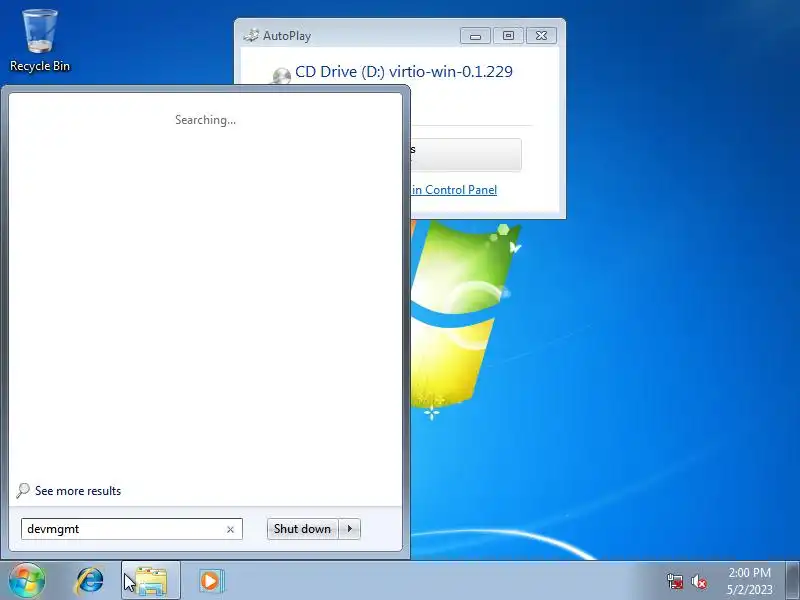This screenshot has width=800, height=600.
Task: Click See more results link
Action: 78,491
